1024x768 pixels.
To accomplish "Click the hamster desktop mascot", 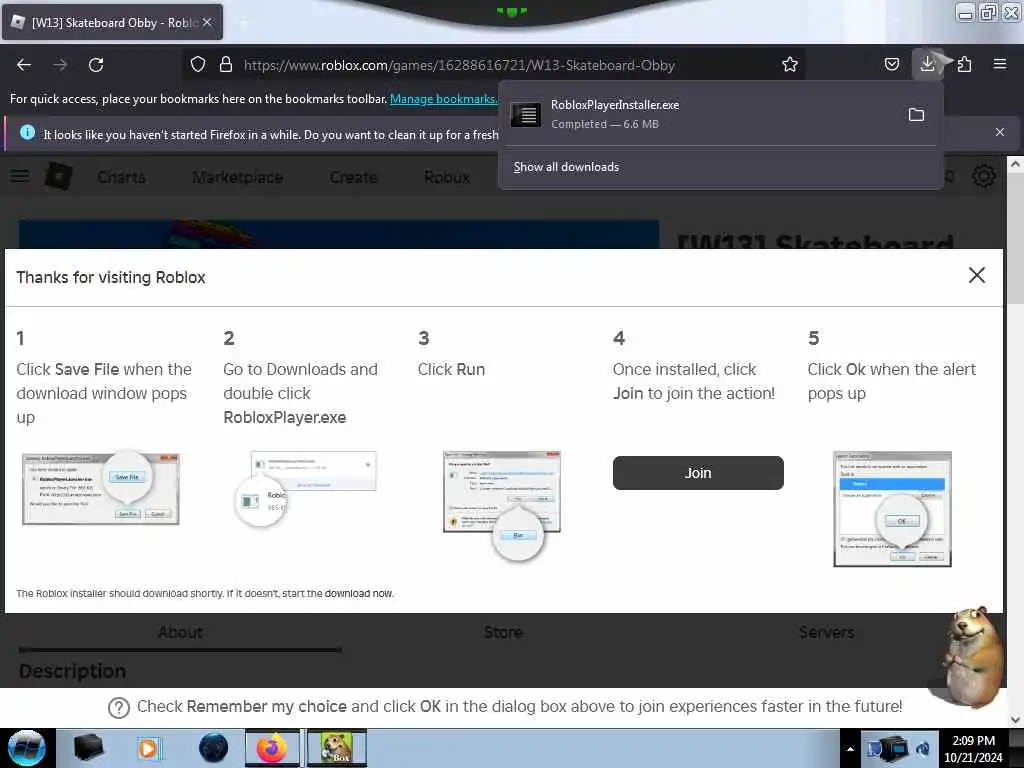I will (x=972, y=656).
